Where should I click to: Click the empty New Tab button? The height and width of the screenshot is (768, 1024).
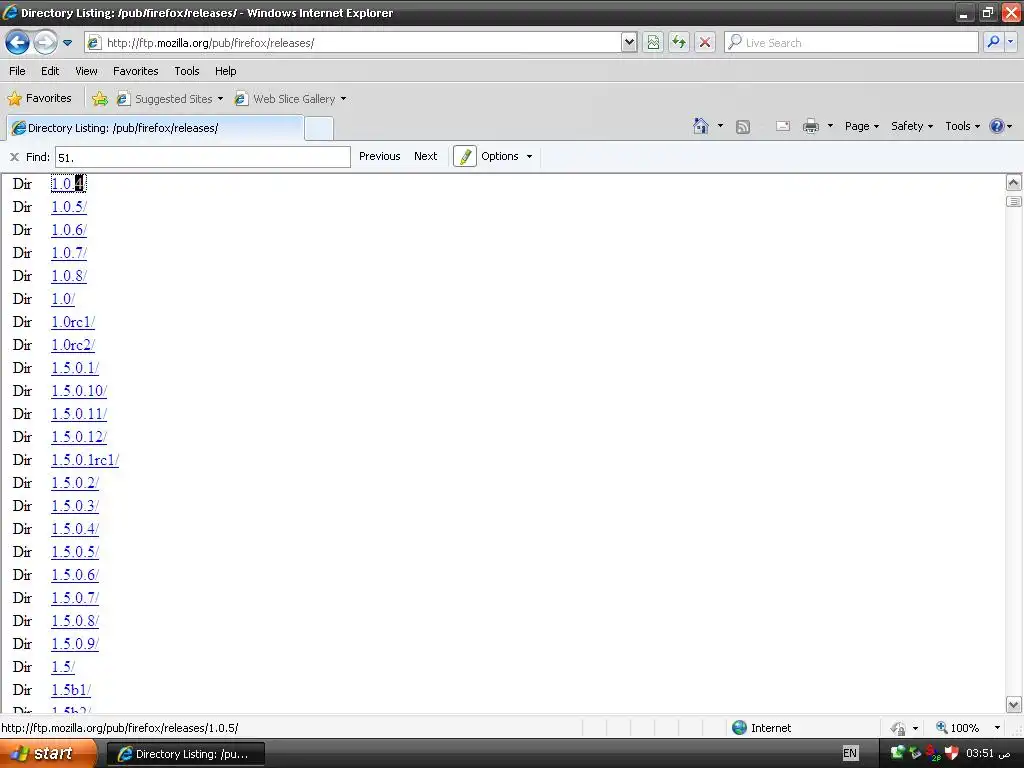pyautogui.click(x=319, y=129)
